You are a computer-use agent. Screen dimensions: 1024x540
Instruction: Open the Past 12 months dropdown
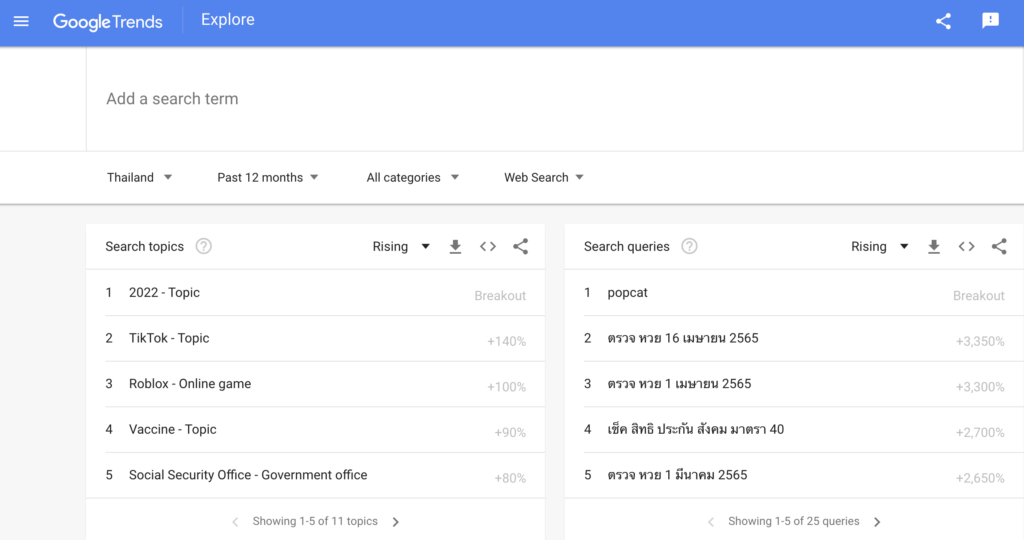[268, 178]
